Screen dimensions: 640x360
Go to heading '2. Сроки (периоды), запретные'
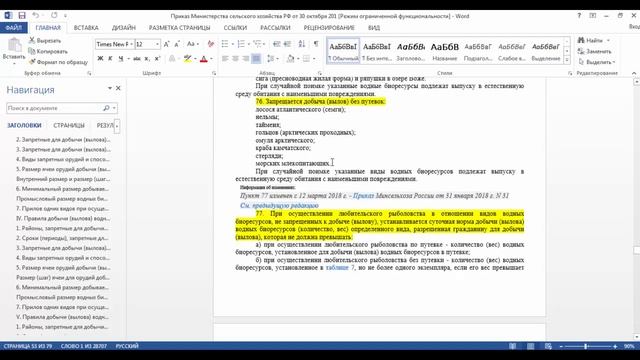(62, 238)
